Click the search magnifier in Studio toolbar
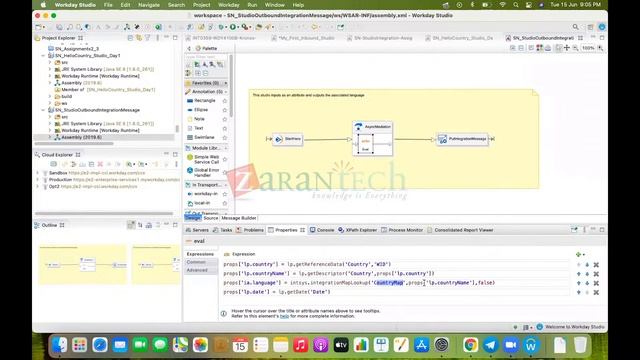The image size is (640, 360). click(576, 27)
